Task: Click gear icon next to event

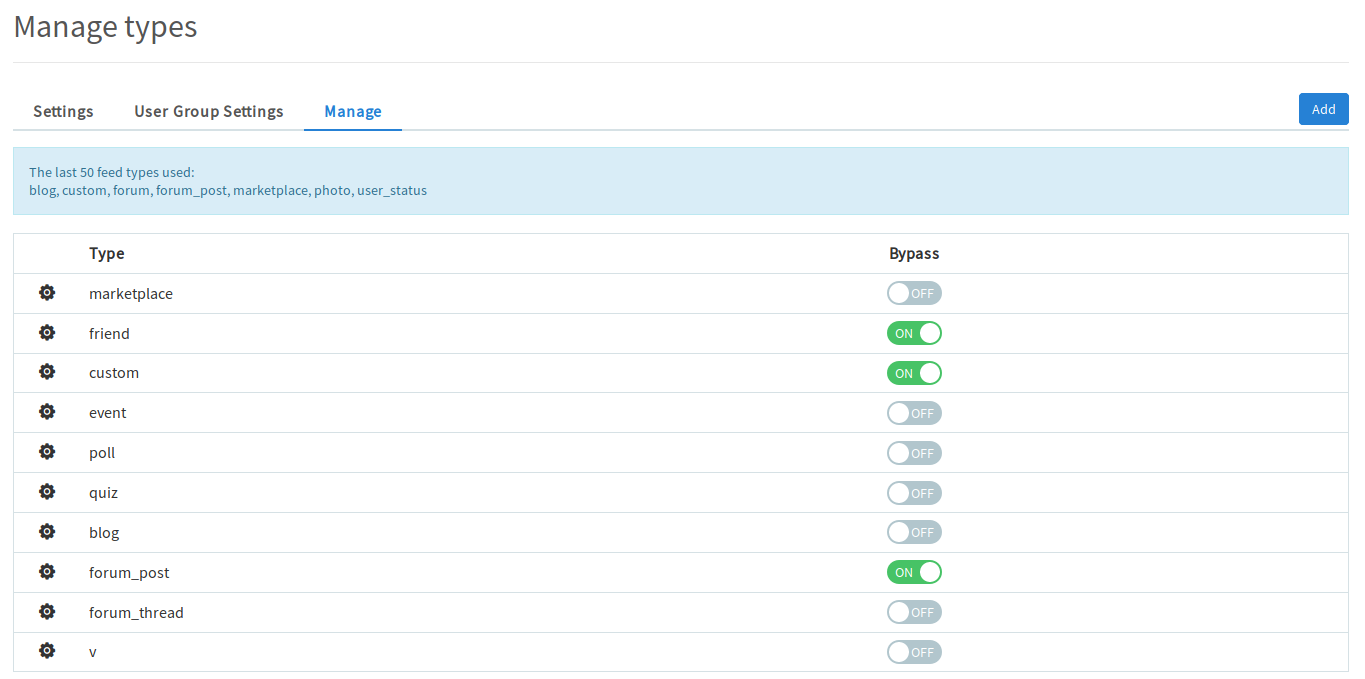Action: click(47, 412)
